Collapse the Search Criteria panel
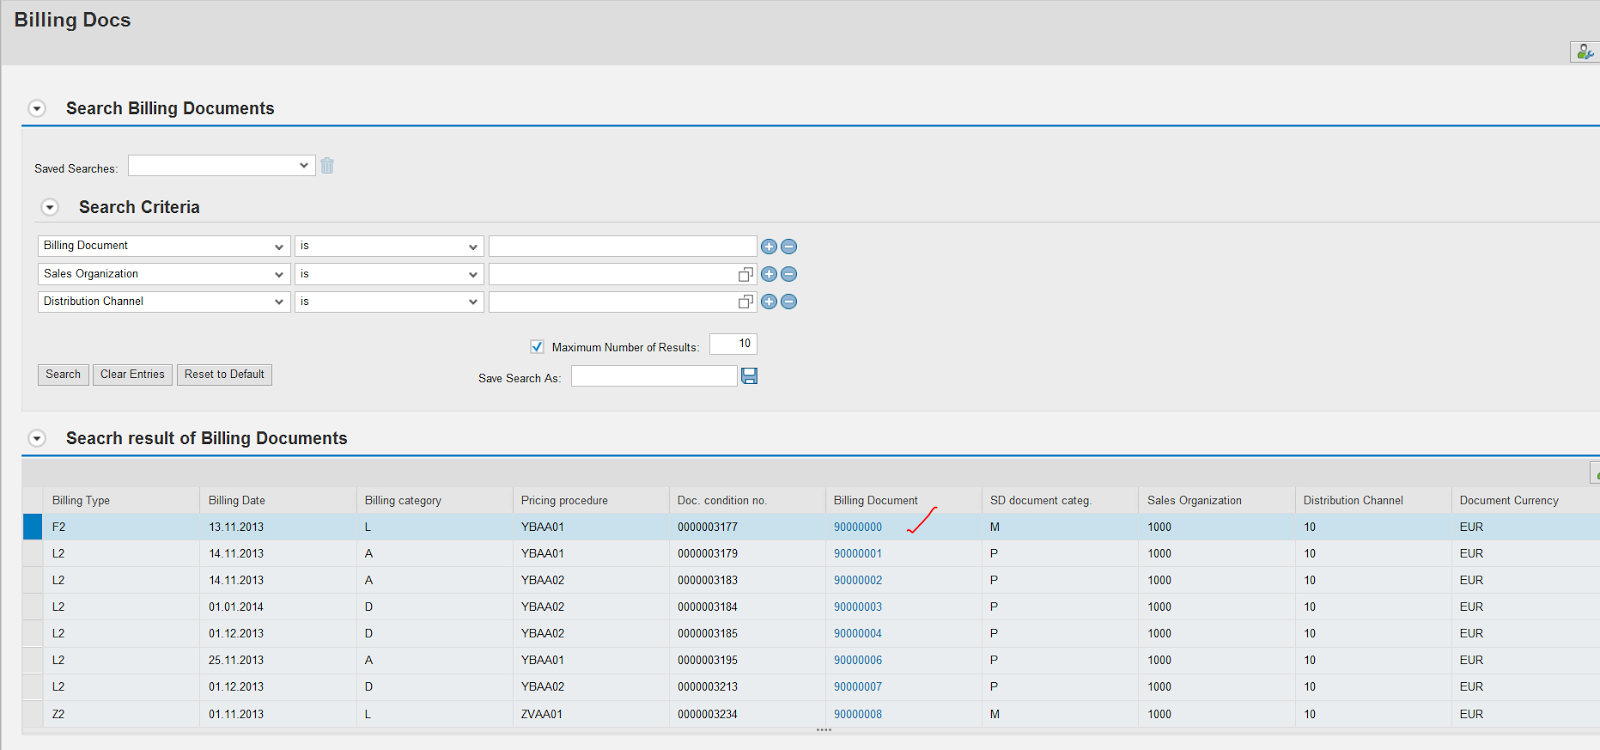The height and width of the screenshot is (750, 1600). (x=50, y=207)
